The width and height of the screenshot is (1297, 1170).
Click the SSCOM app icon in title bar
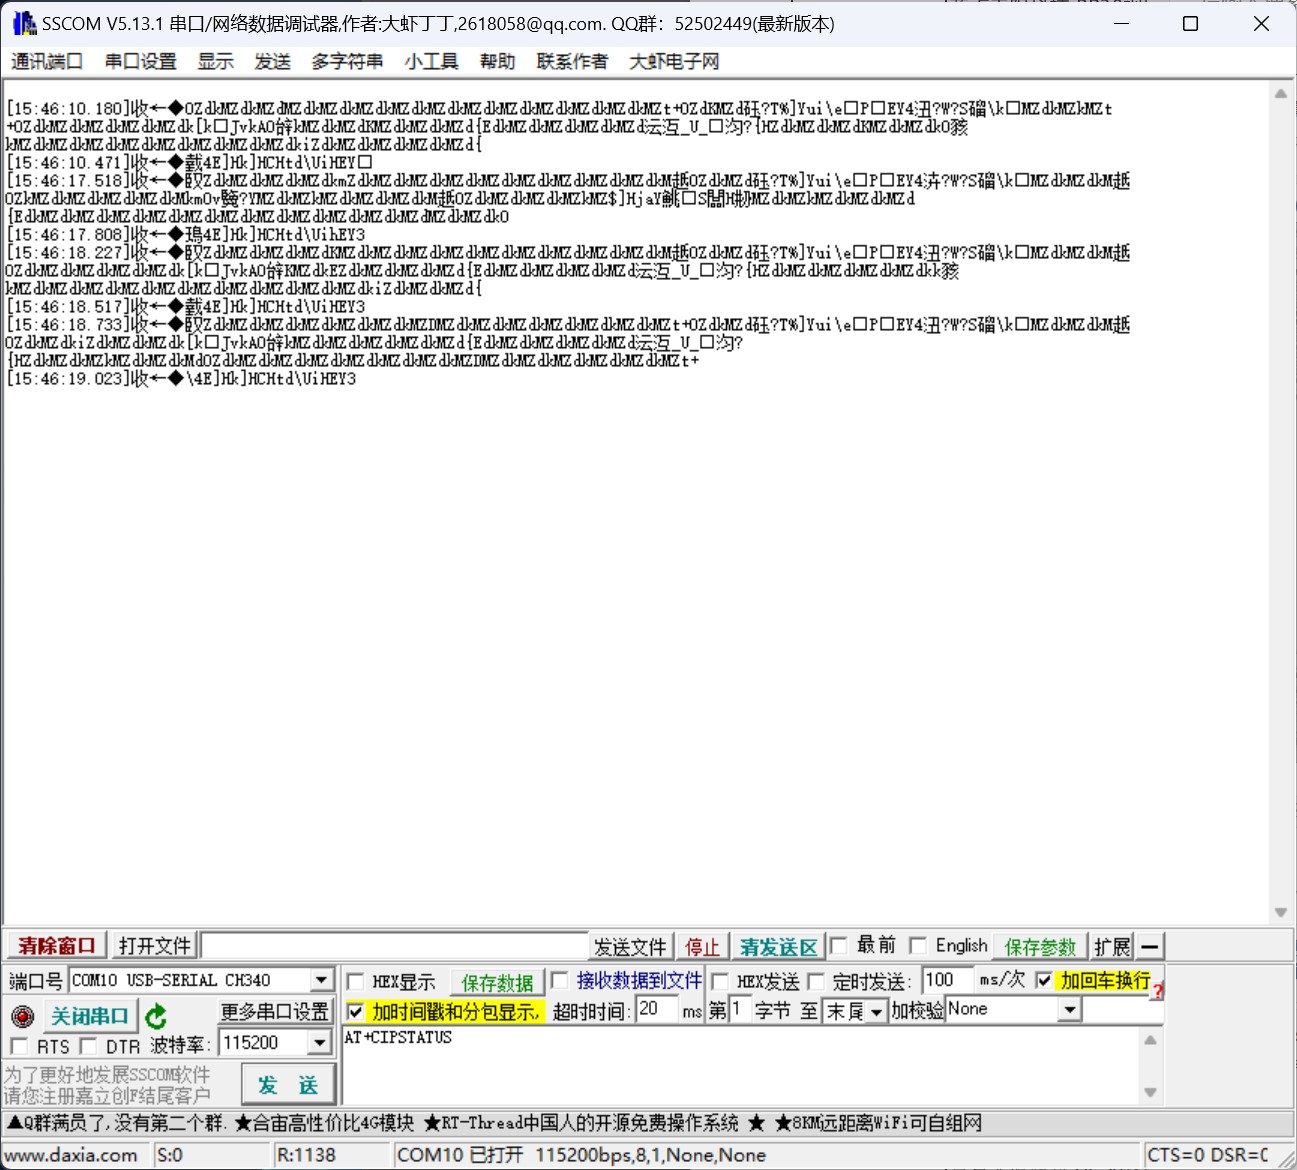coord(24,23)
